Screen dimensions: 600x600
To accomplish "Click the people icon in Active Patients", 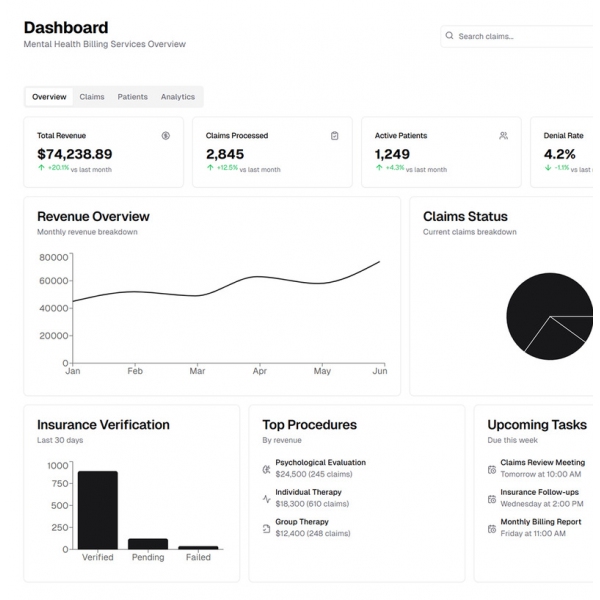I will [x=503, y=135].
